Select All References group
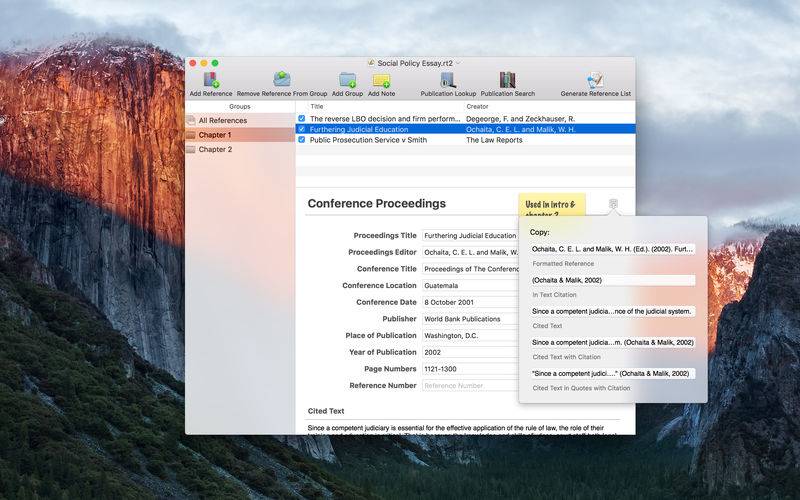Screen dimensions: 800x500 click(240, 120)
